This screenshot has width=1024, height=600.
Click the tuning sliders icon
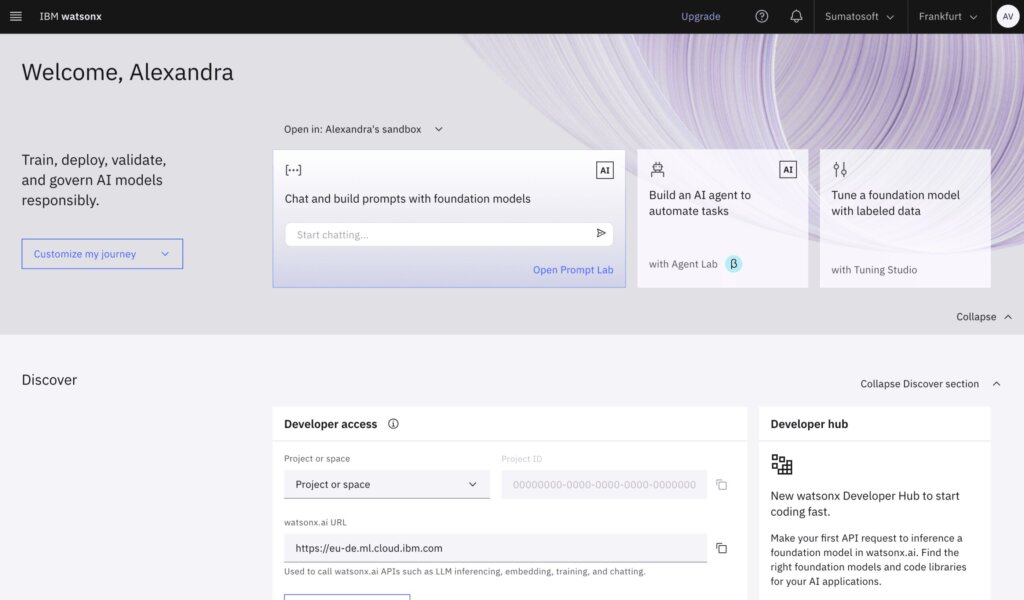click(x=840, y=170)
